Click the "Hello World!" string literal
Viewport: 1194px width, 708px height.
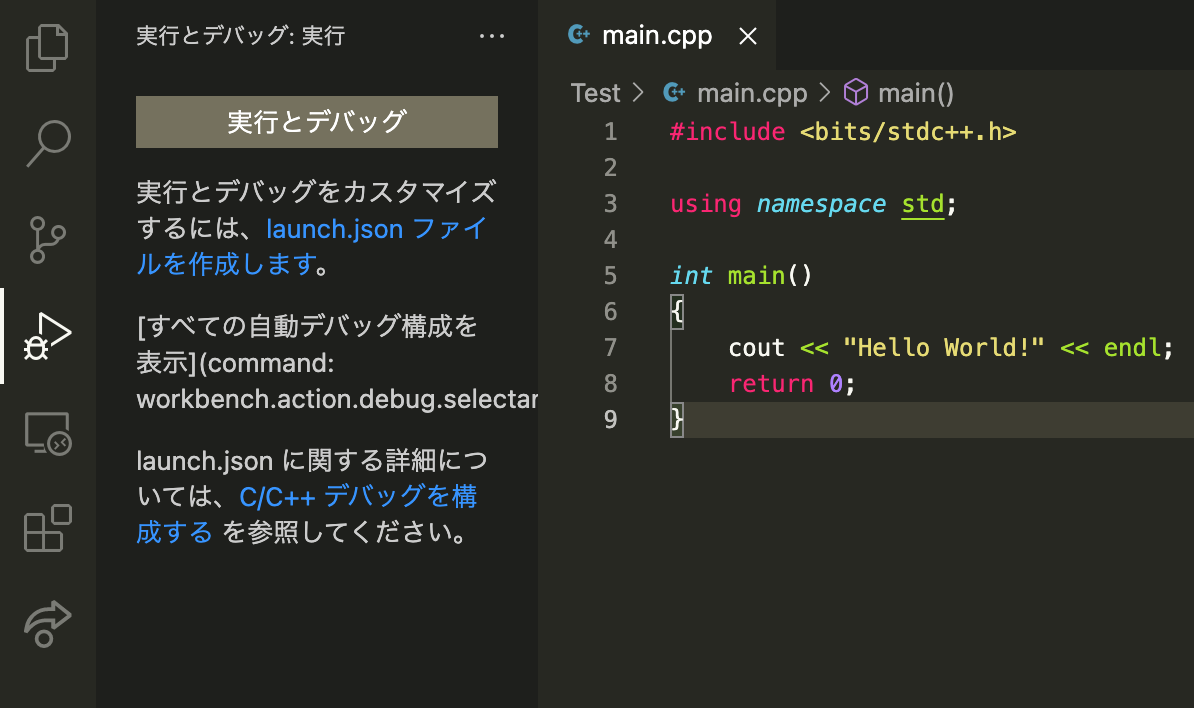coord(943,348)
